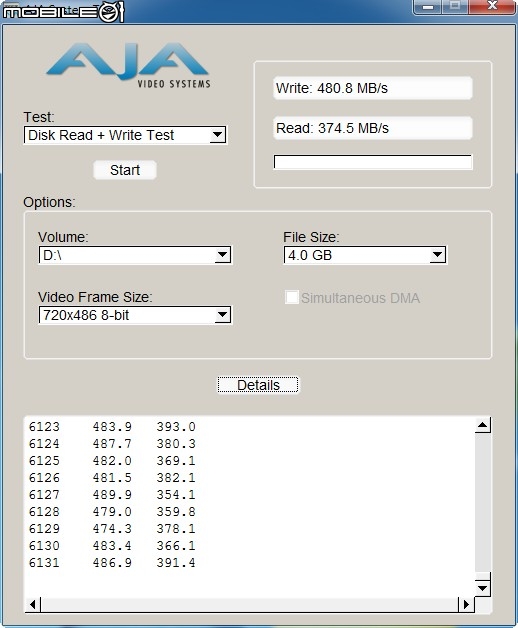
Task: Close the AJA System Test window
Action: (492, 7)
